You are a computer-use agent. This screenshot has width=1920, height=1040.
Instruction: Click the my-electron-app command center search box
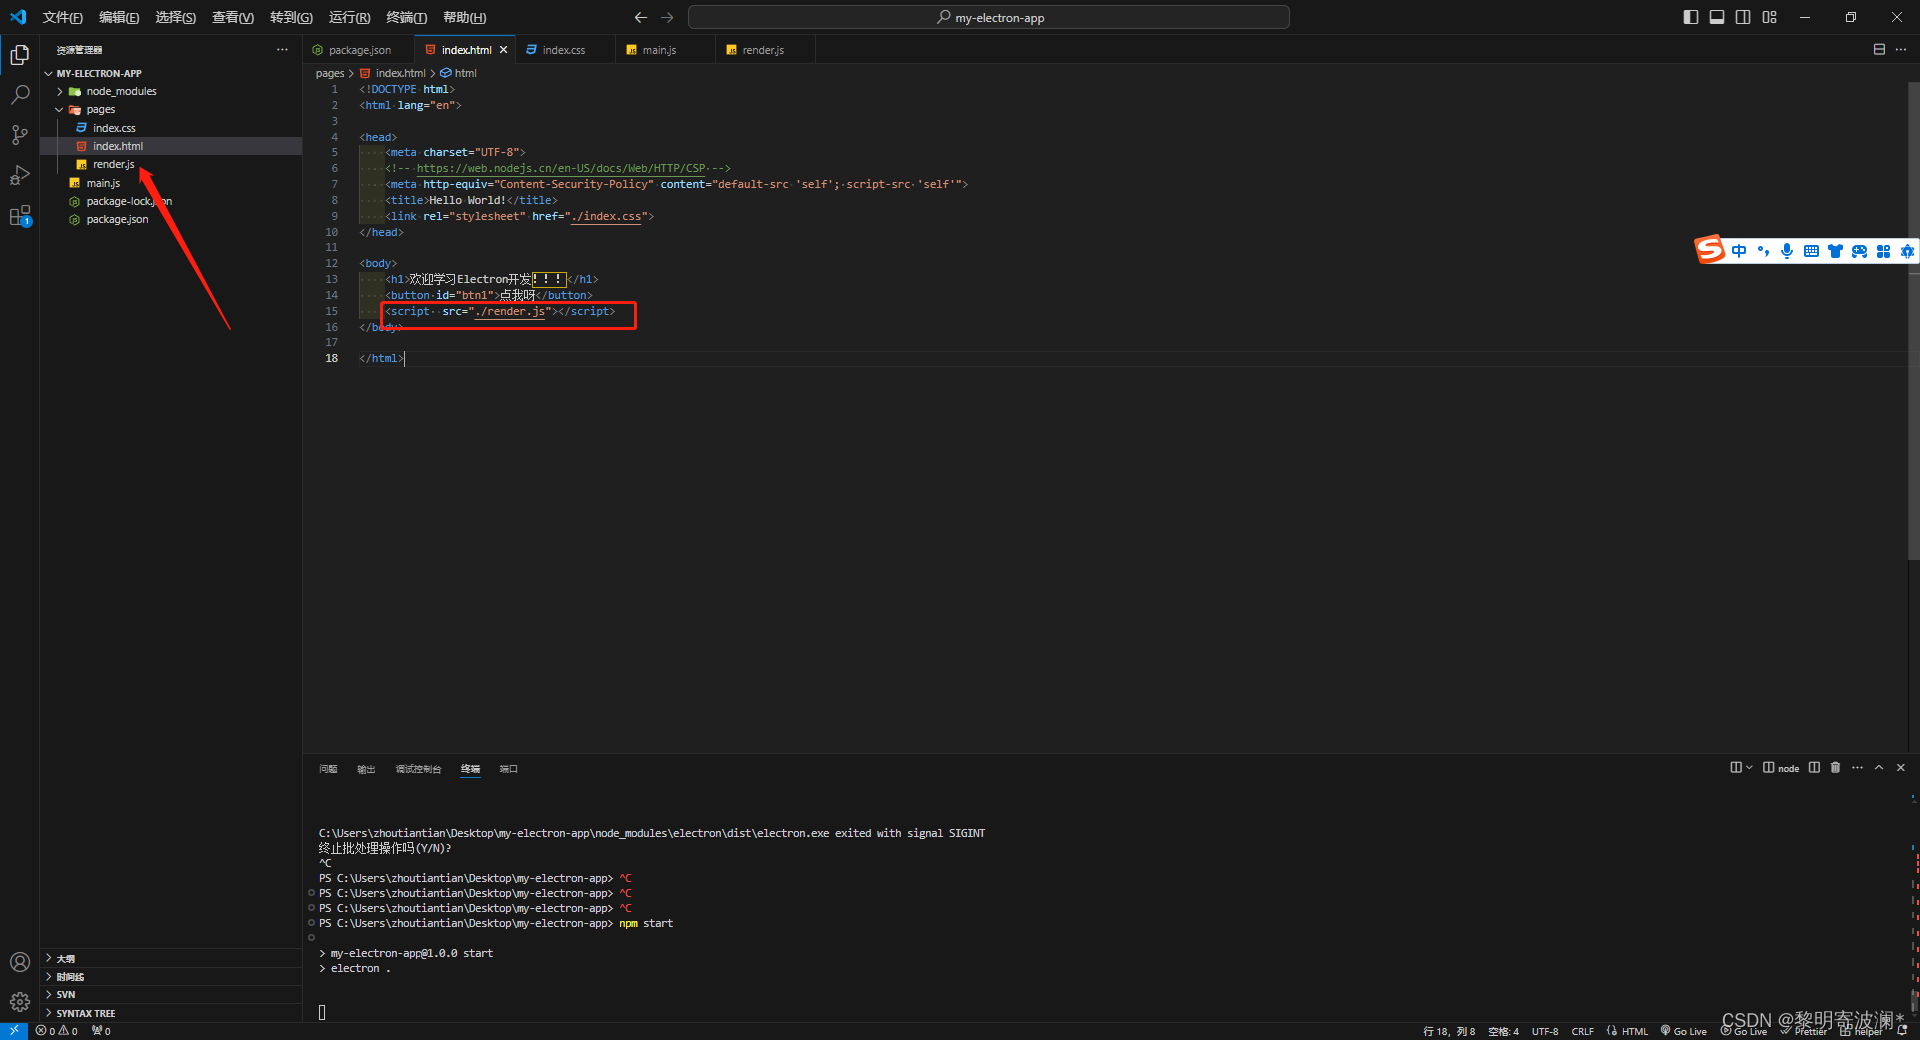pos(989,17)
